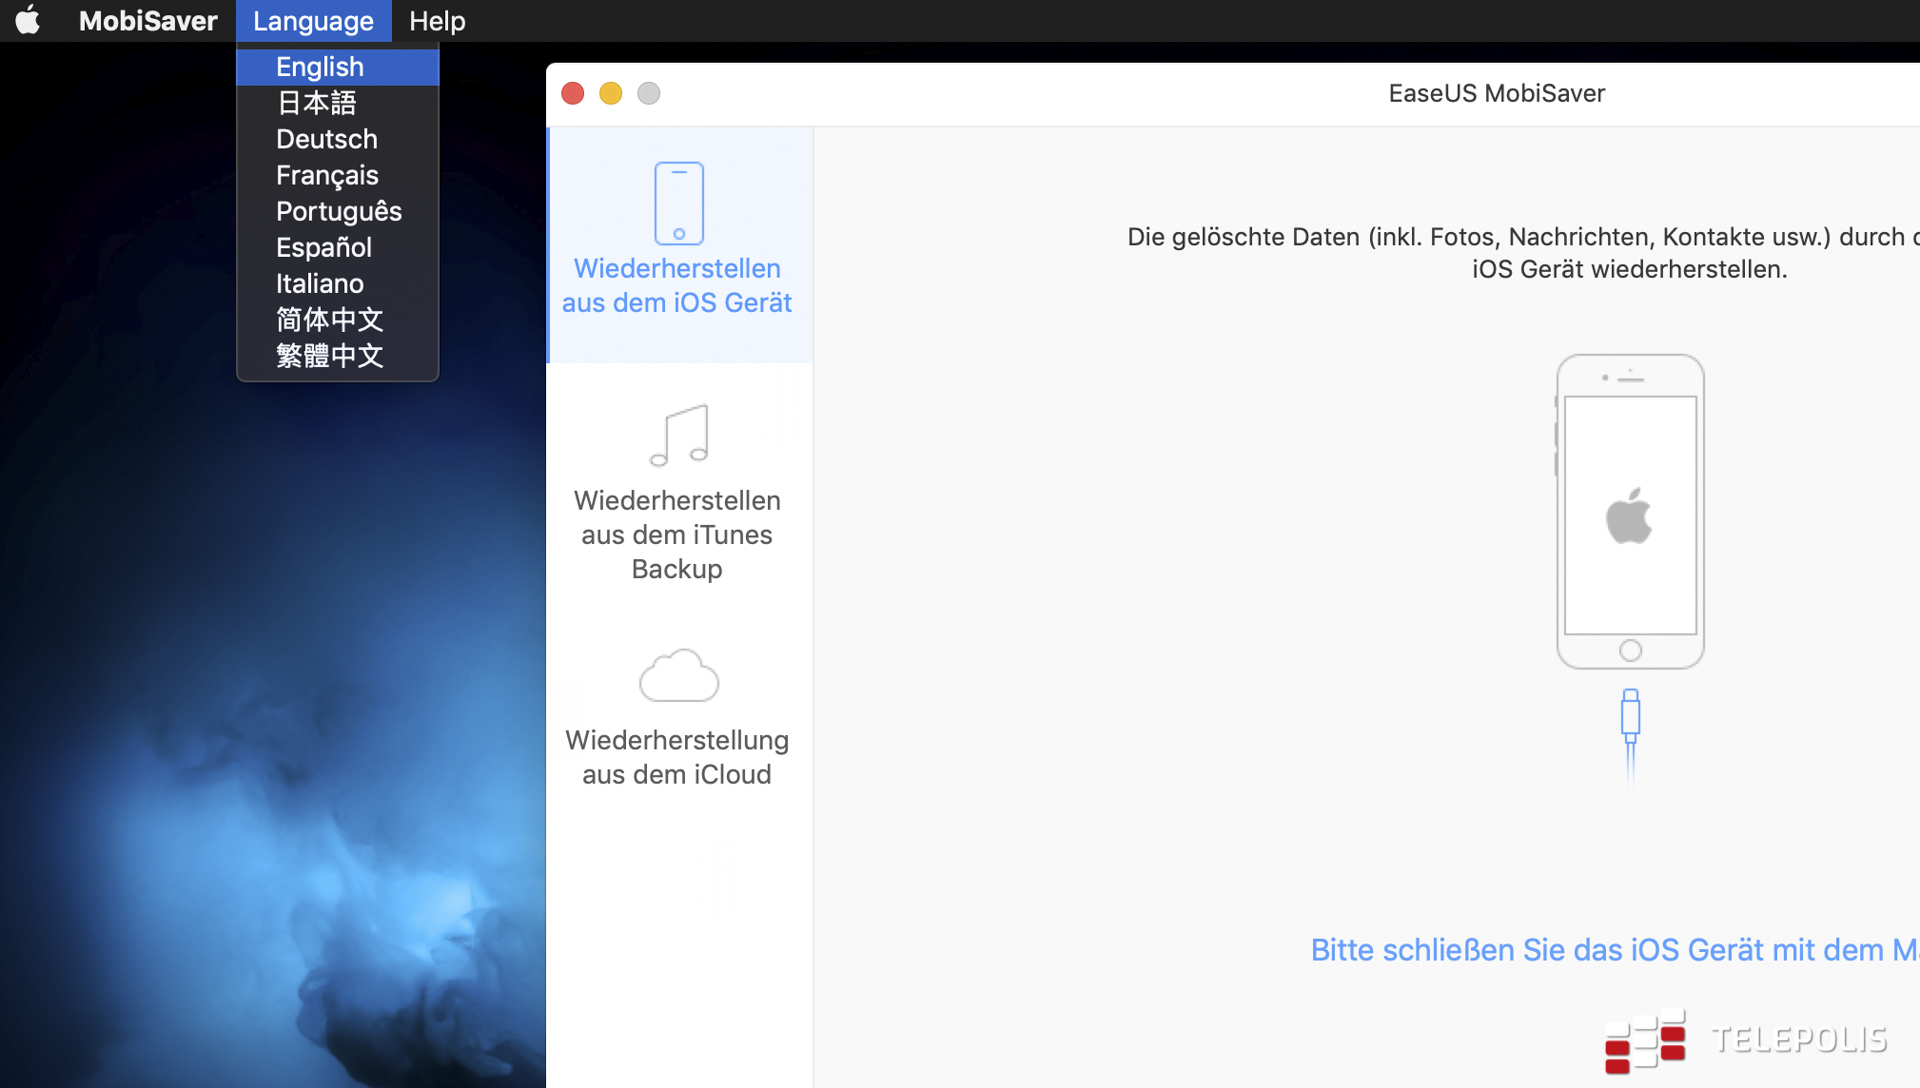Open the Help menu
The width and height of the screenshot is (1920, 1088).
click(437, 21)
